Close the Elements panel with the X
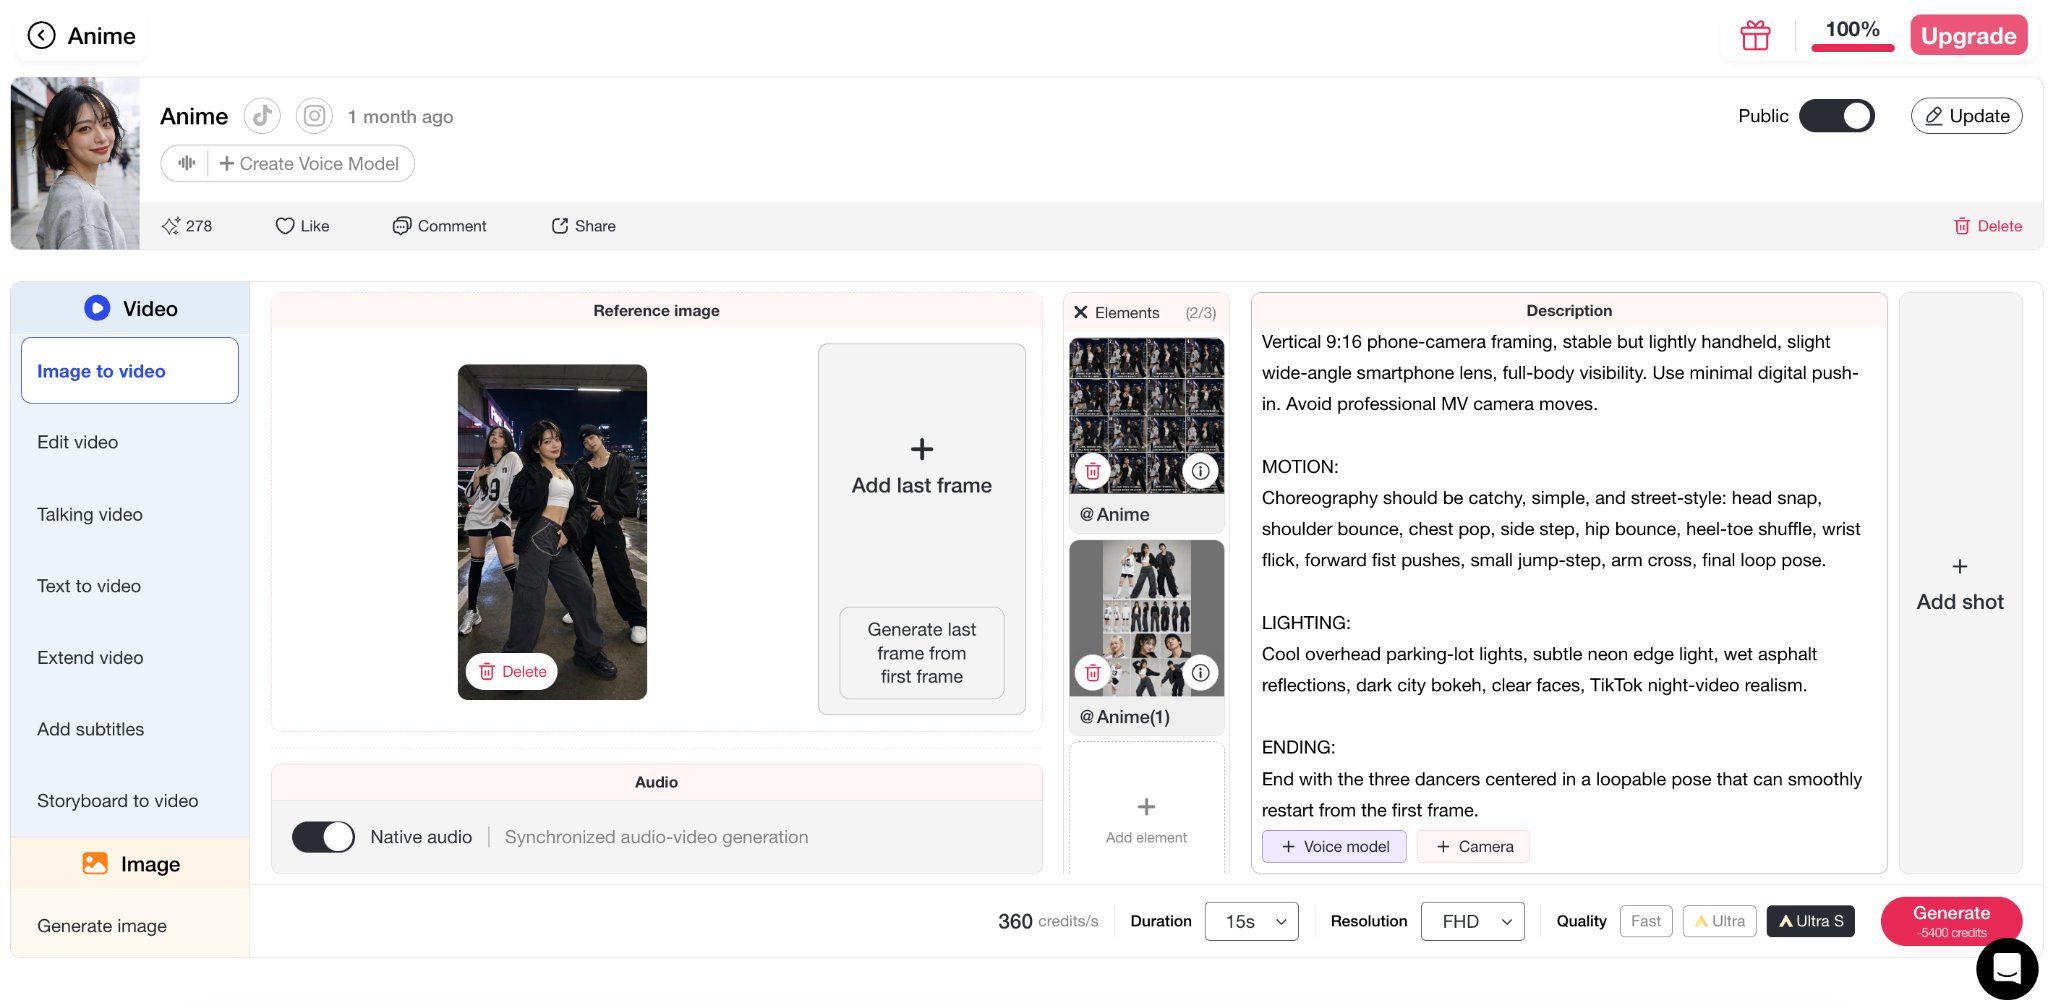 pos(1081,312)
